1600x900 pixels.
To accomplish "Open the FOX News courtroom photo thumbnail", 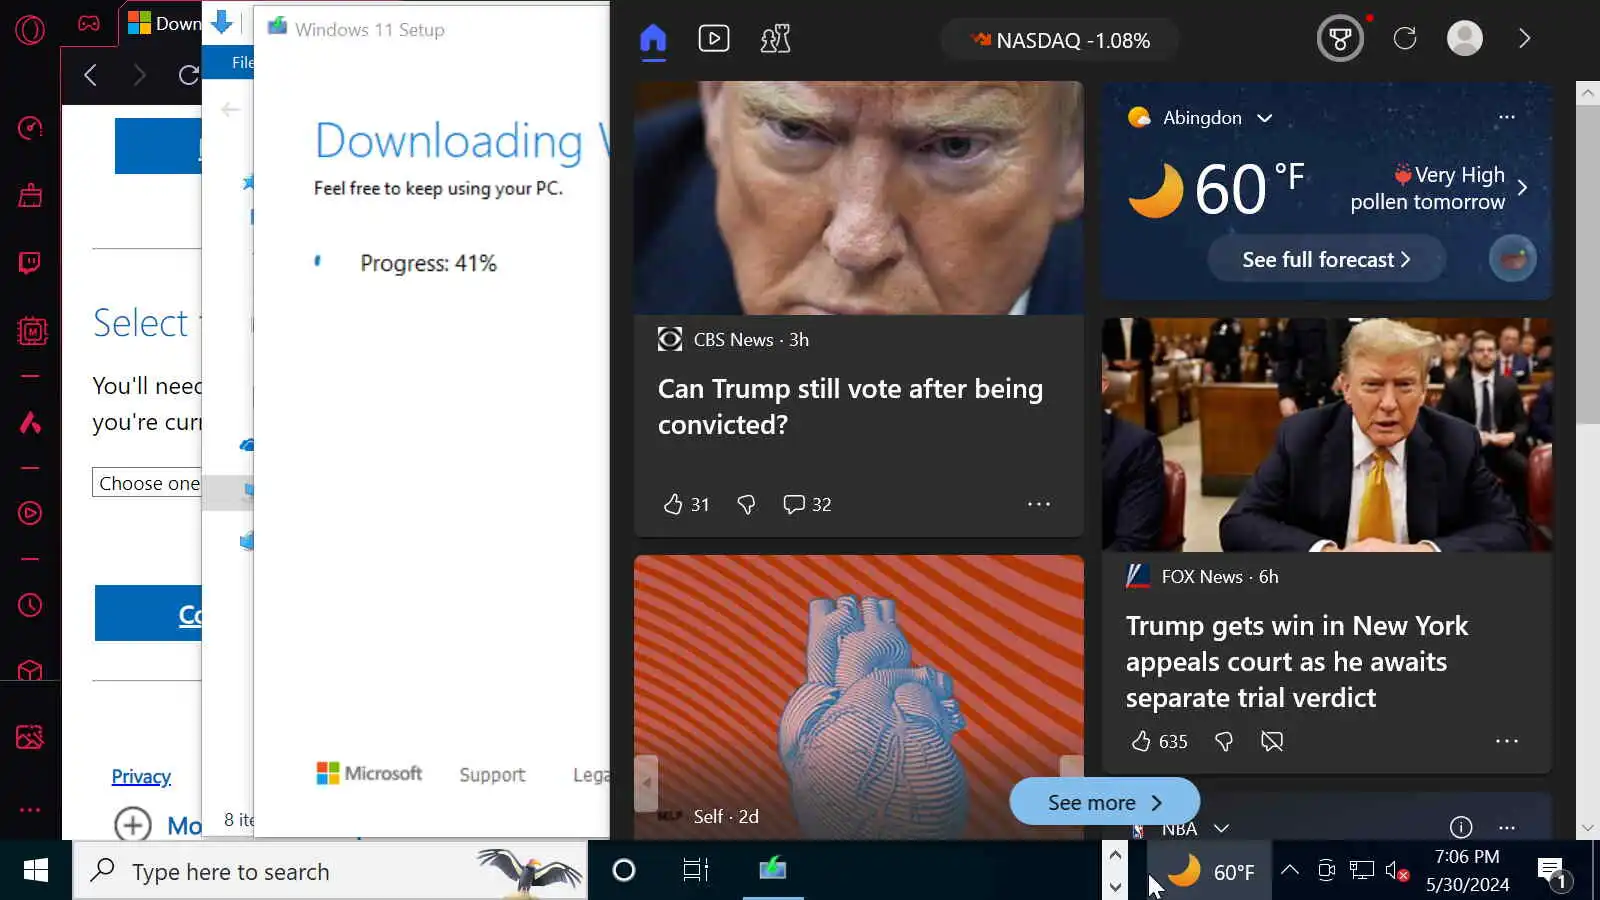I will [1327, 435].
